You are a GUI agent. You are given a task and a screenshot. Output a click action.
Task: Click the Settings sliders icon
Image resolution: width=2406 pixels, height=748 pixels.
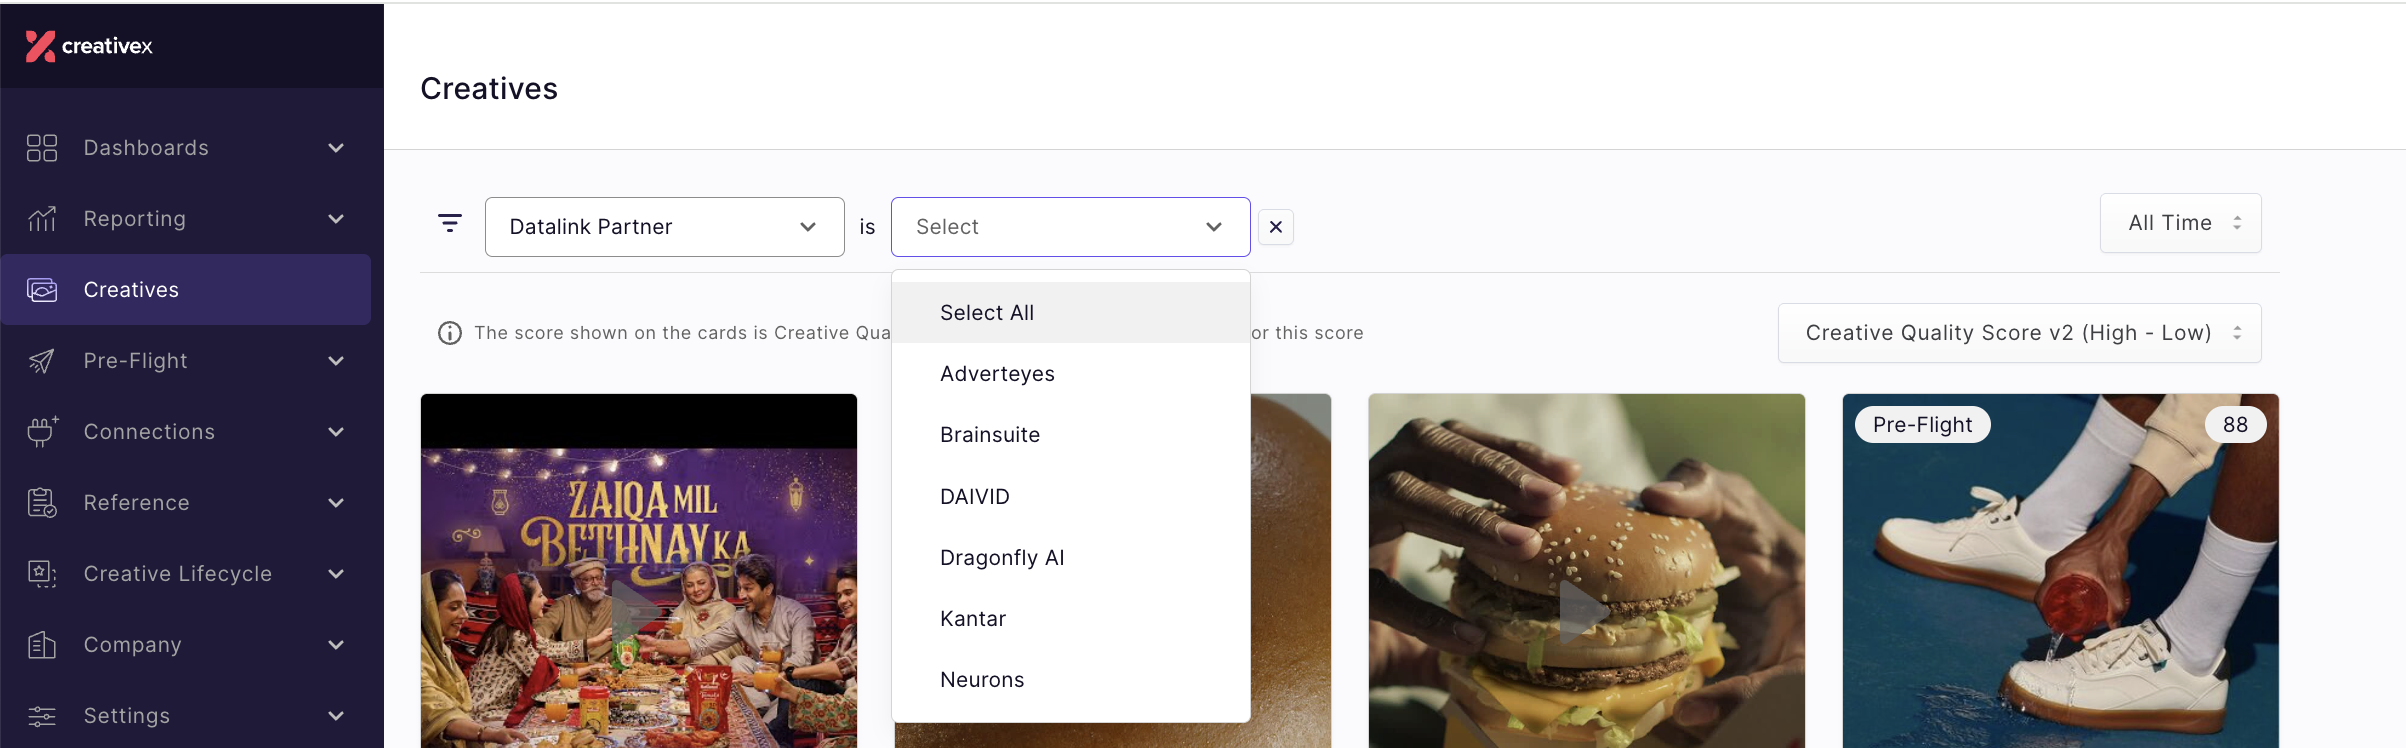tap(42, 716)
